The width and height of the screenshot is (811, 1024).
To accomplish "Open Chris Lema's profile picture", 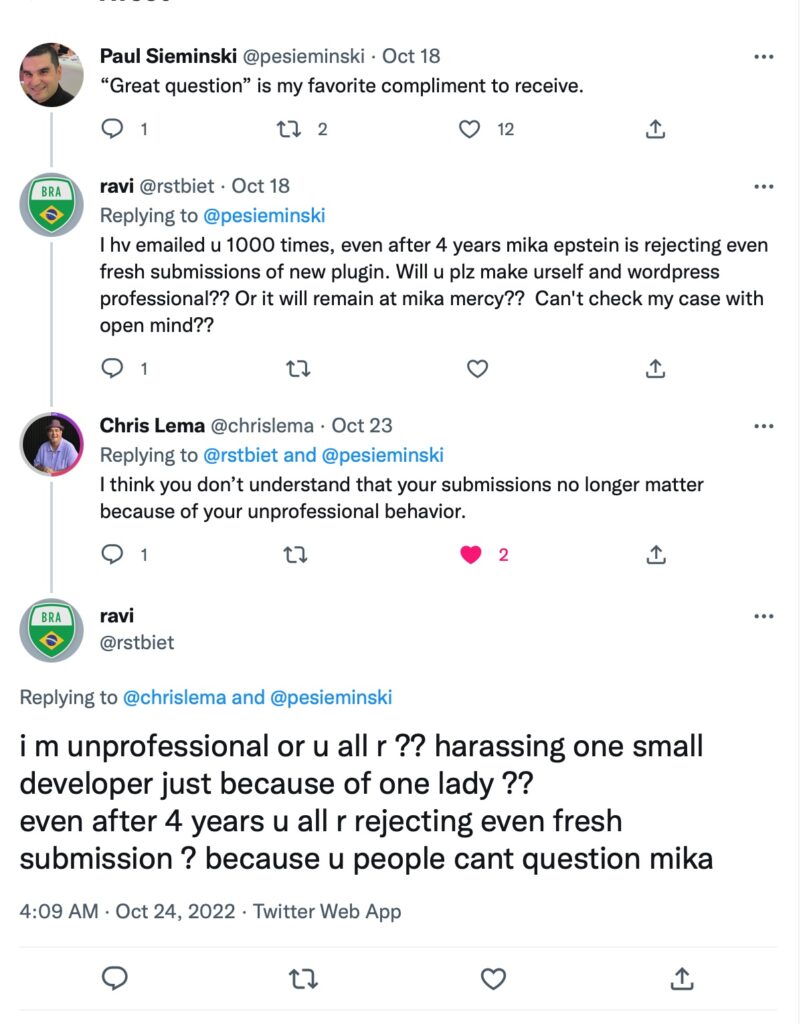I will [x=52, y=443].
